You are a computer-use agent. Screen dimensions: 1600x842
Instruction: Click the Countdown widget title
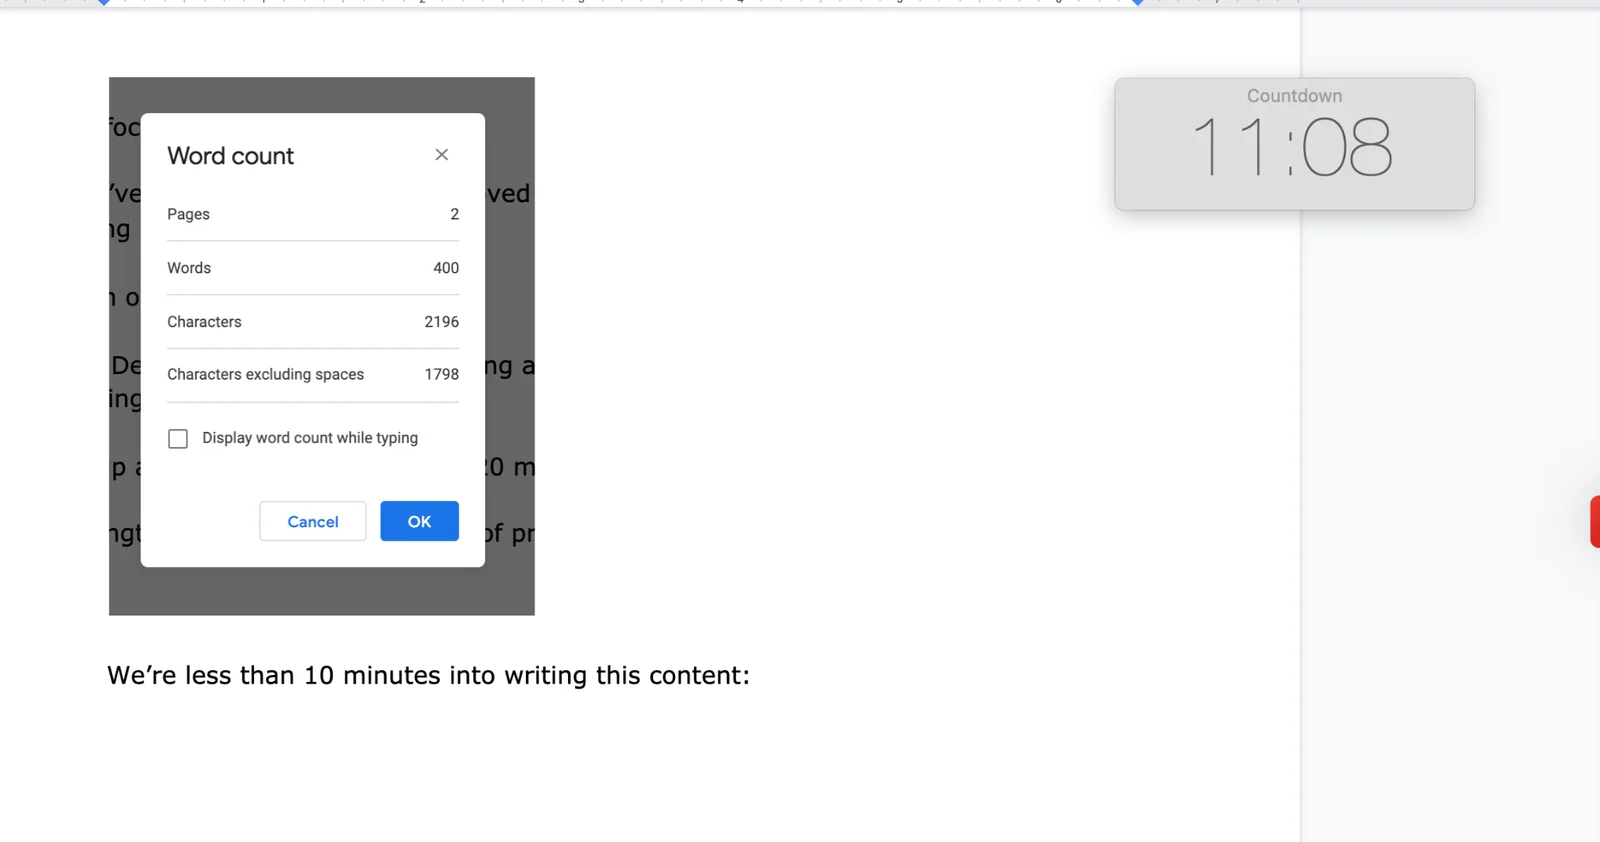click(x=1294, y=96)
